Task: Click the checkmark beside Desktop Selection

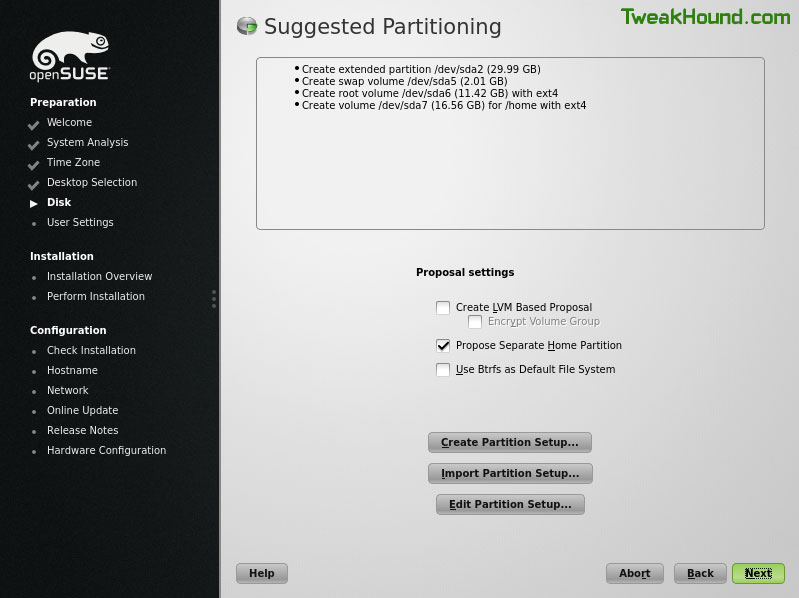Action: click(x=34, y=185)
